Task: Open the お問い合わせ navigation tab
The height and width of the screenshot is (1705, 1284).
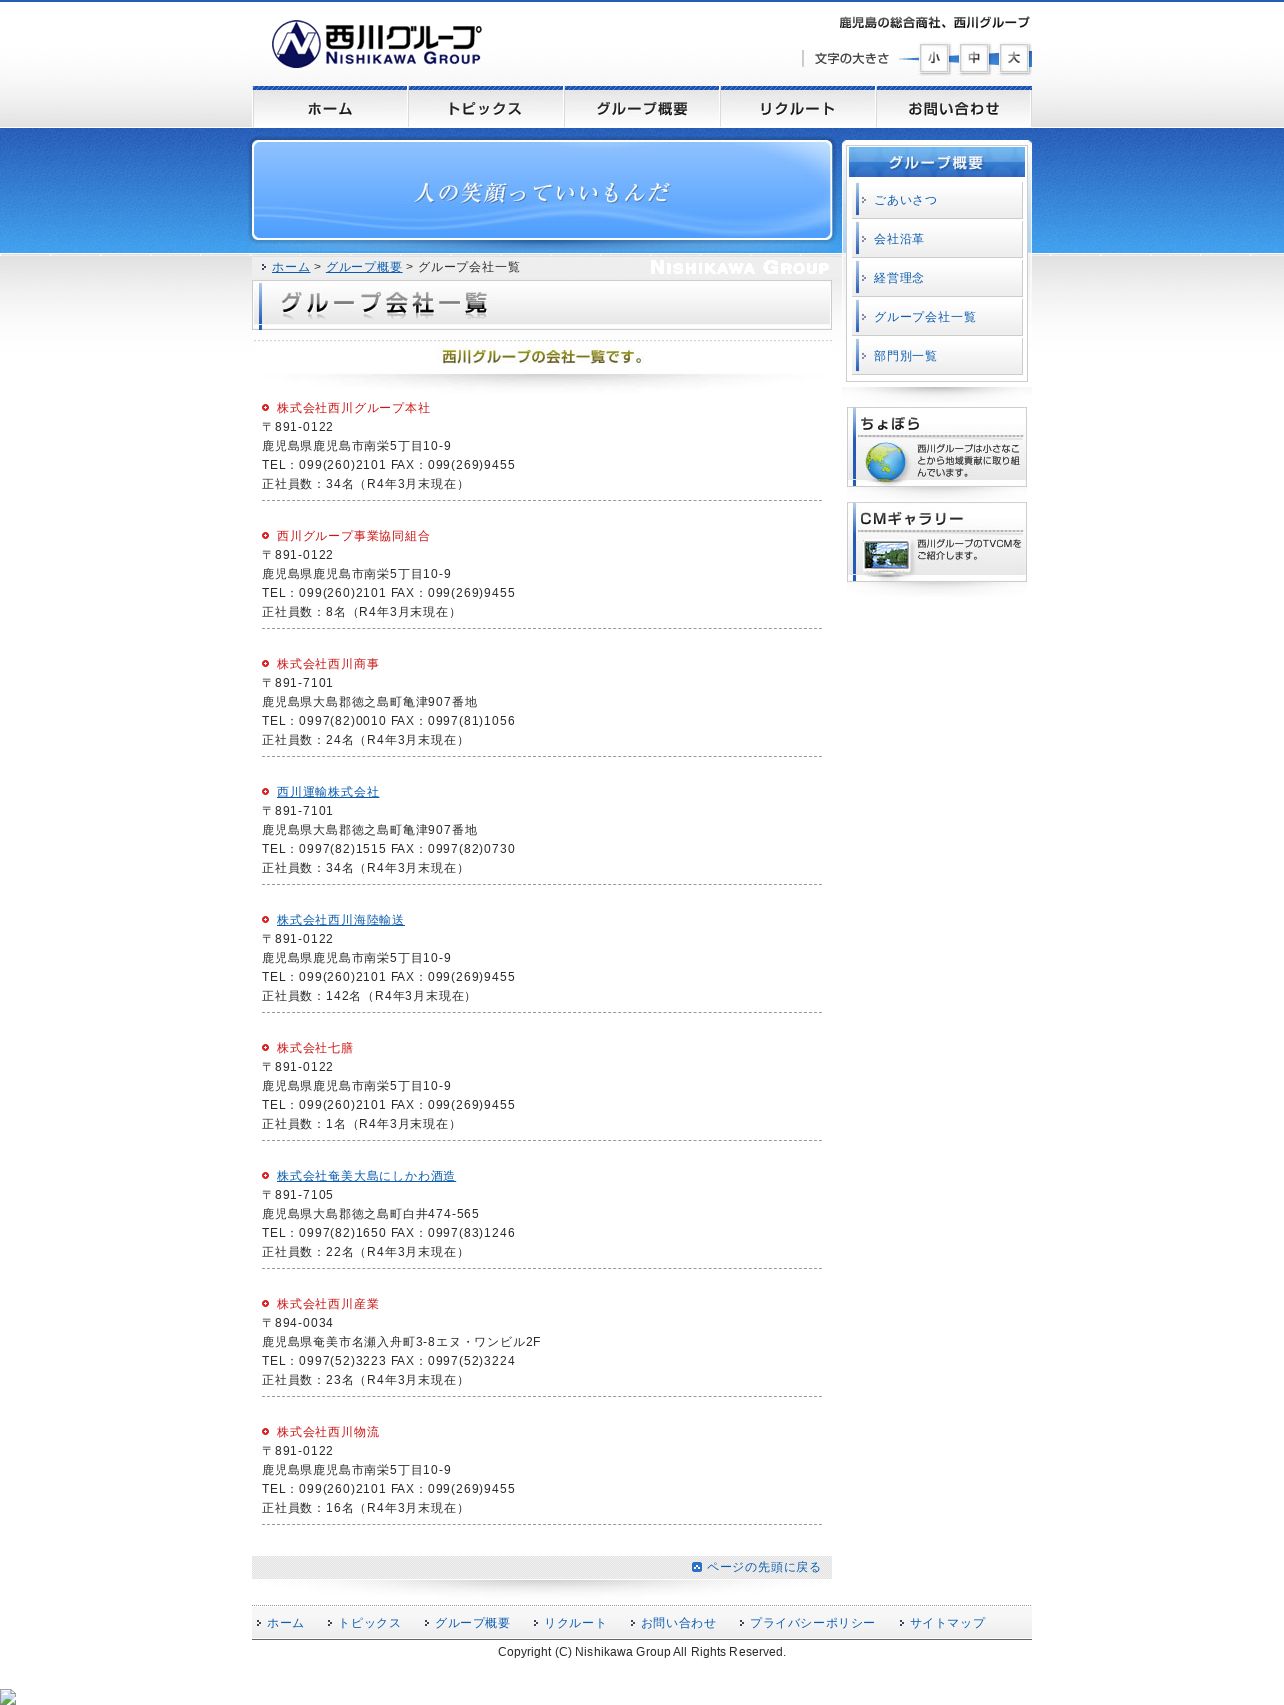Action: [954, 108]
